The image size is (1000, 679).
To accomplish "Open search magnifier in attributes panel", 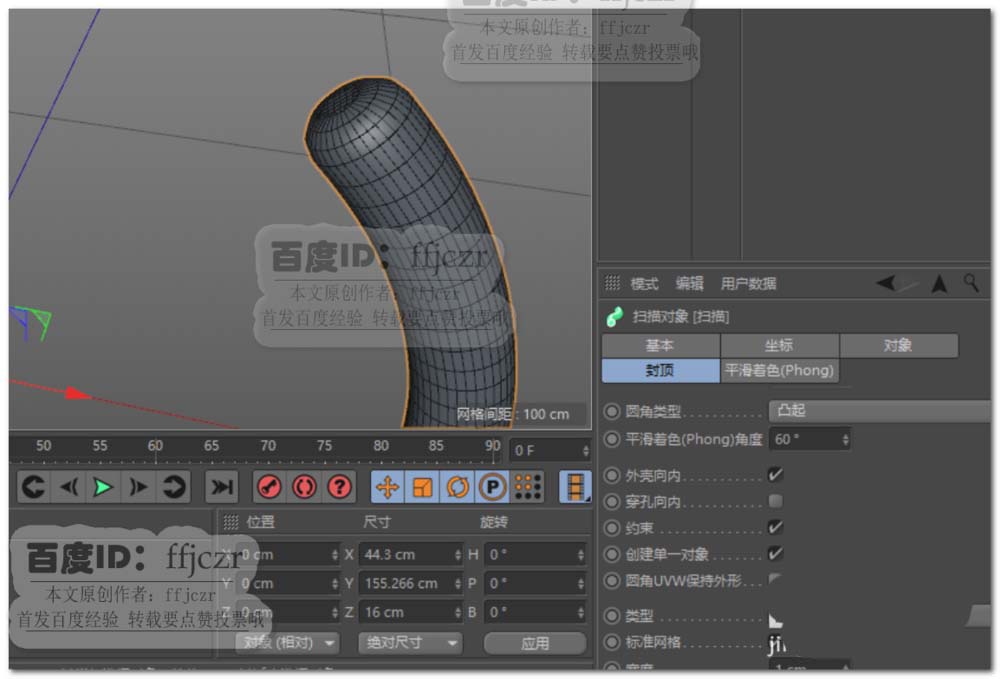I will 971,282.
